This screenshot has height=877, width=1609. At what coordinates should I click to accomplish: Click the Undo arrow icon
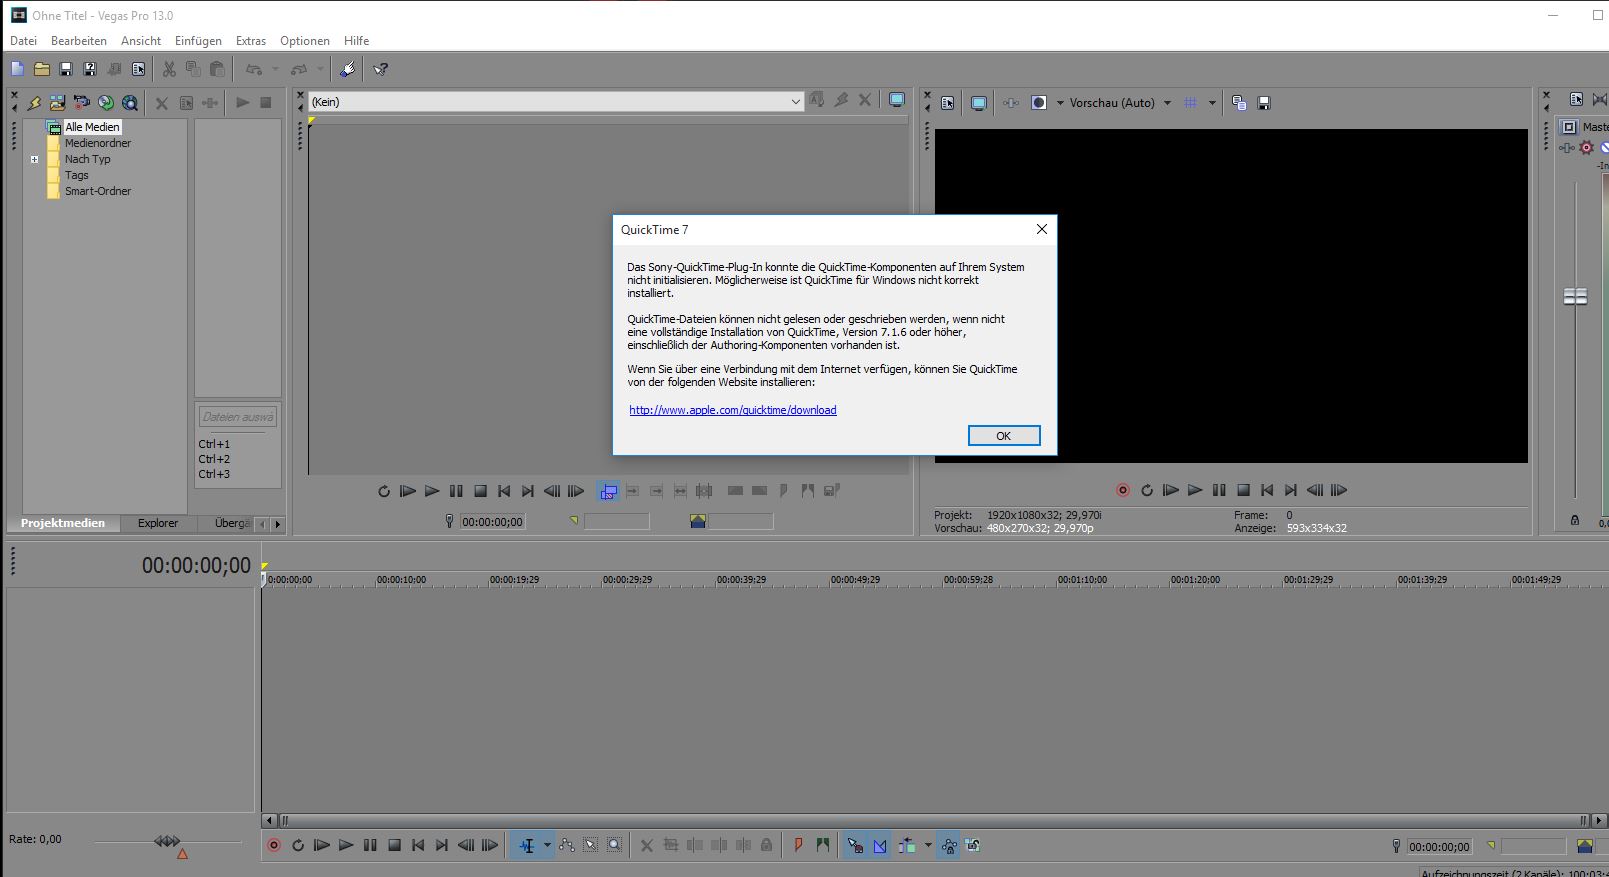point(254,69)
